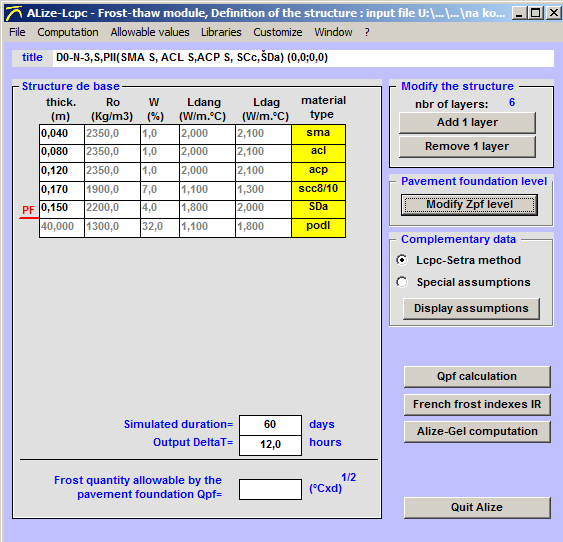Click the thickness cell 0,040

pyautogui.click(x=62, y=134)
